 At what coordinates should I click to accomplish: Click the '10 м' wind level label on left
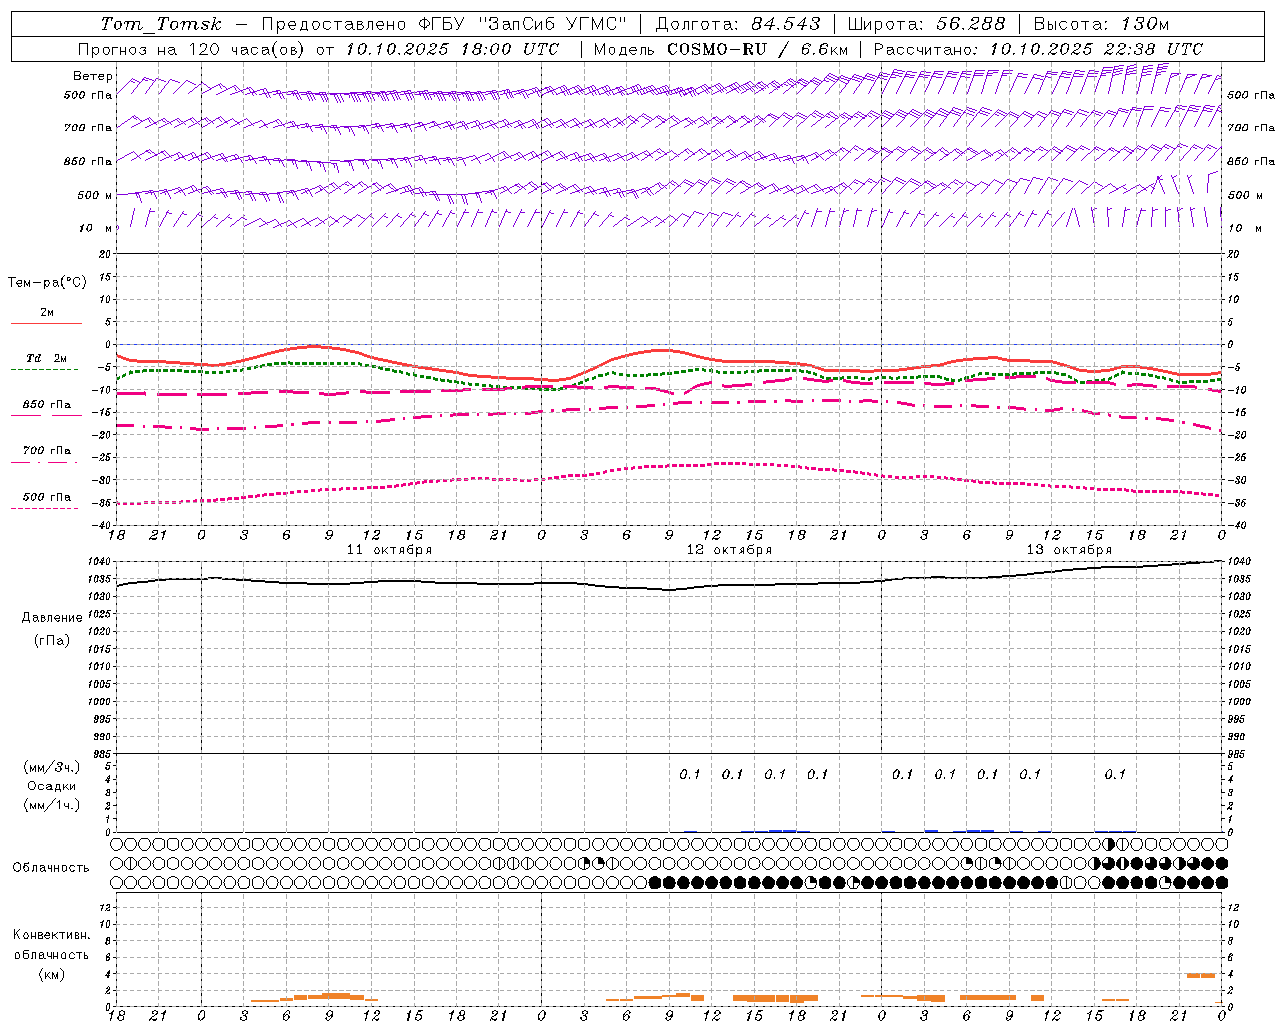pos(95,228)
